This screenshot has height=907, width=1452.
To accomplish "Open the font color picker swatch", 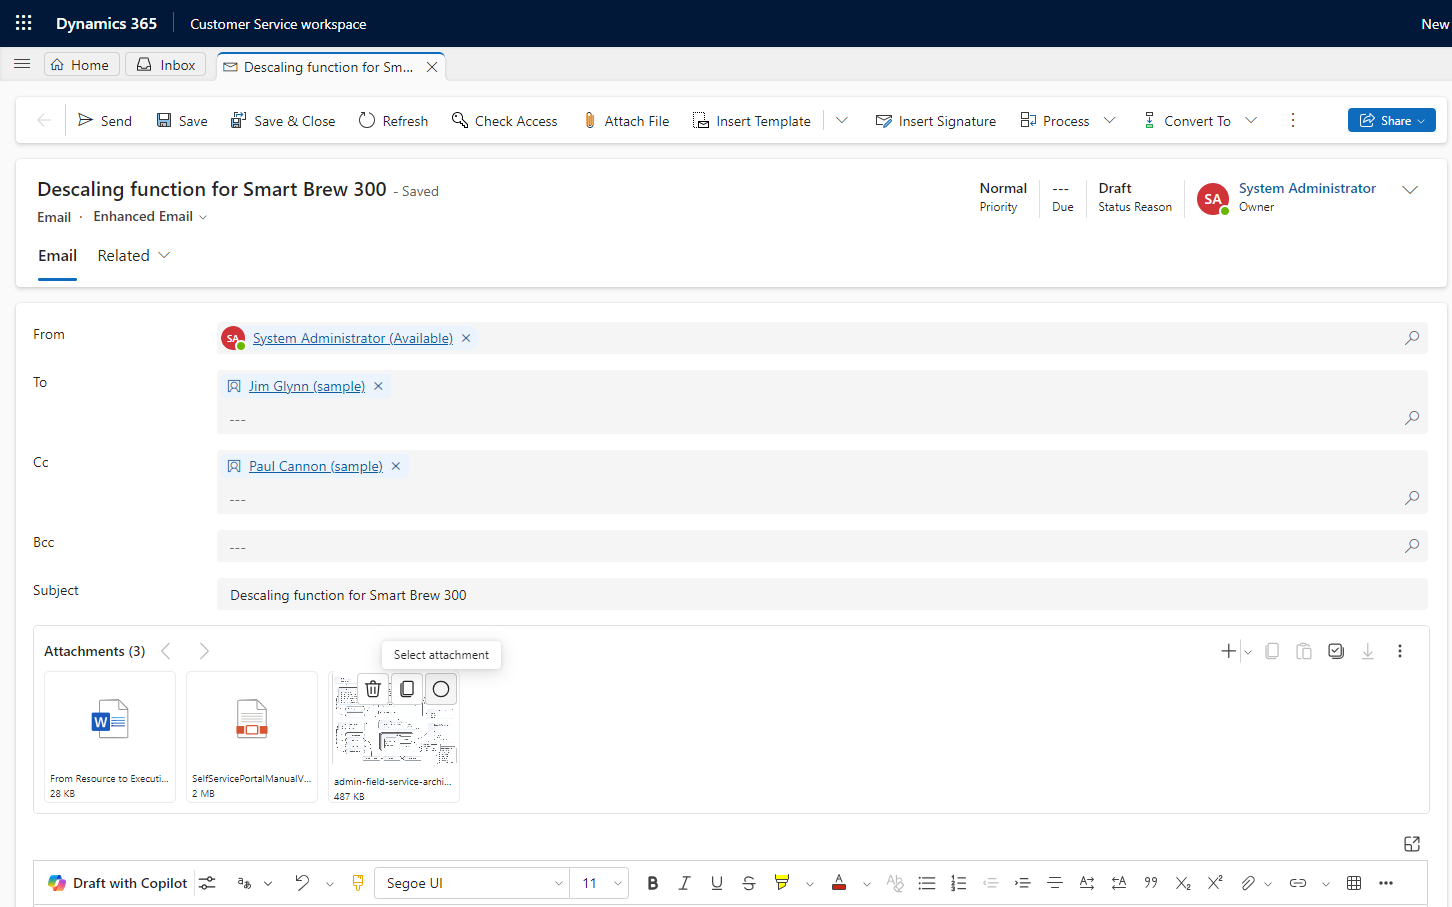I will coord(839,883).
